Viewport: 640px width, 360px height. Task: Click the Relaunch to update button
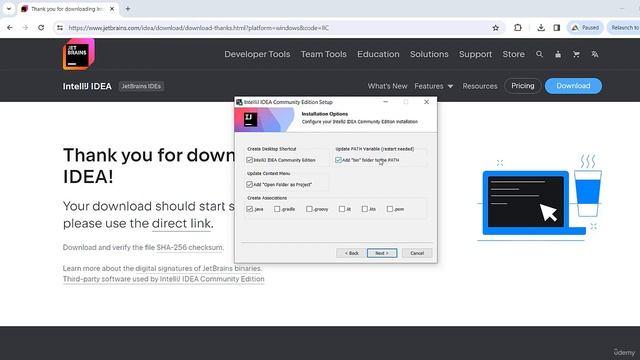(624, 28)
